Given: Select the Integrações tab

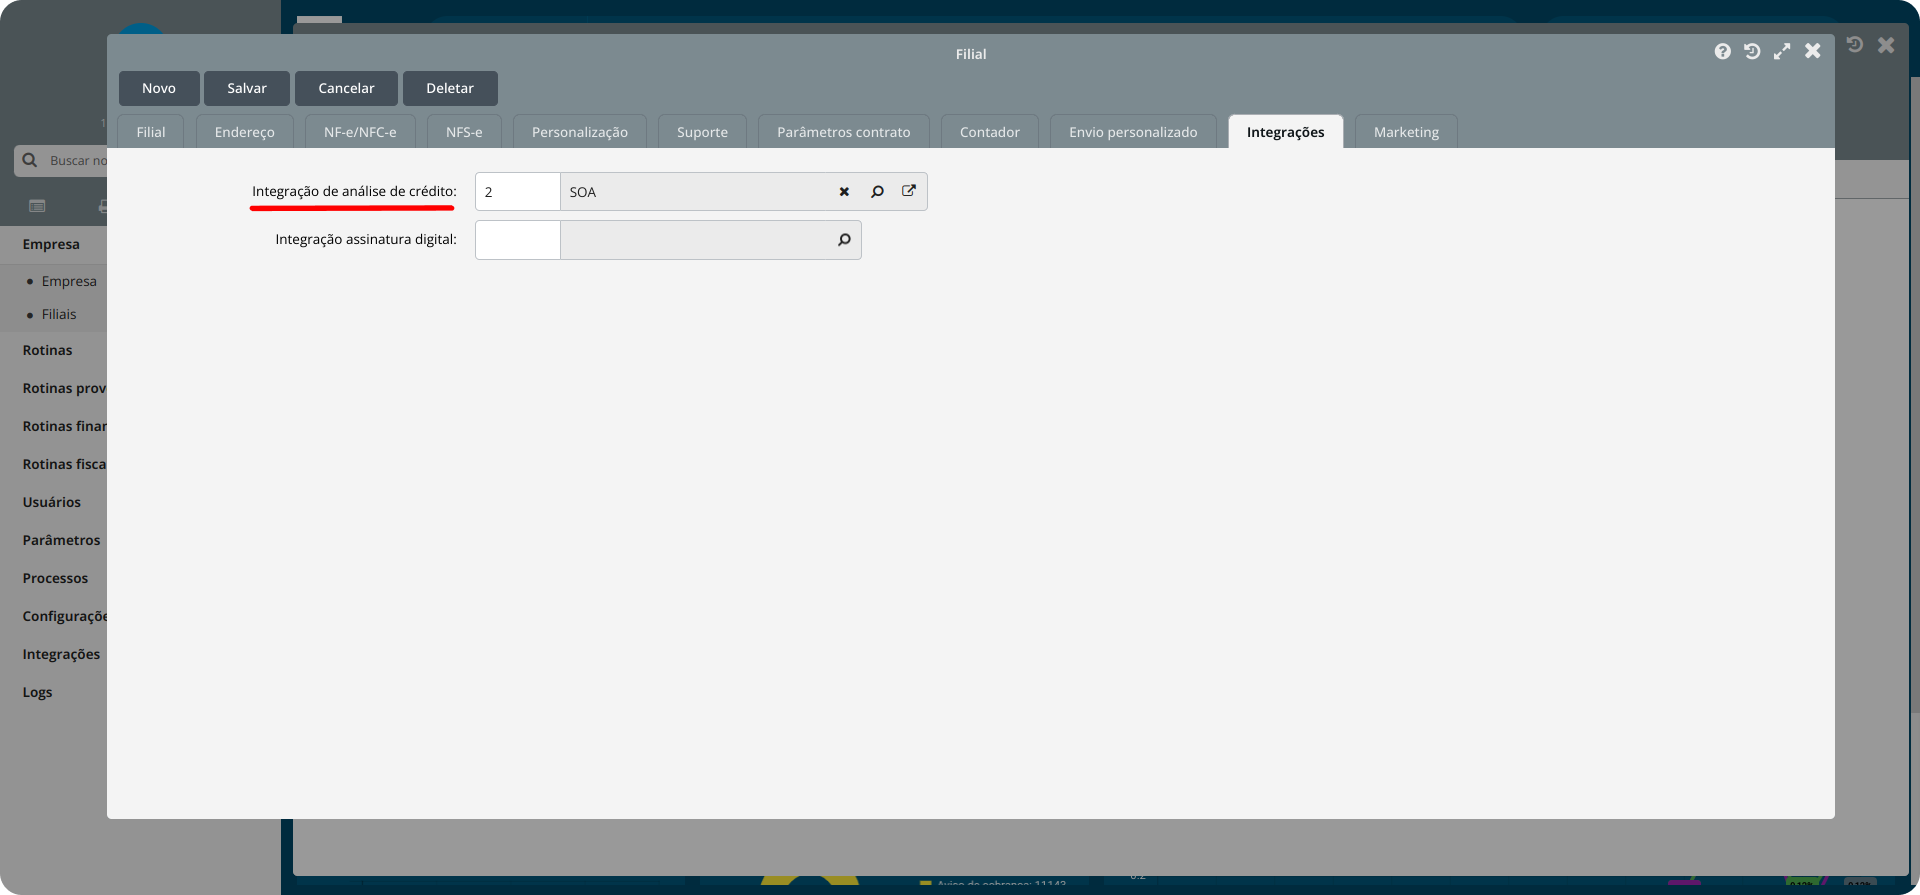Looking at the screenshot, I should pos(1285,132).
